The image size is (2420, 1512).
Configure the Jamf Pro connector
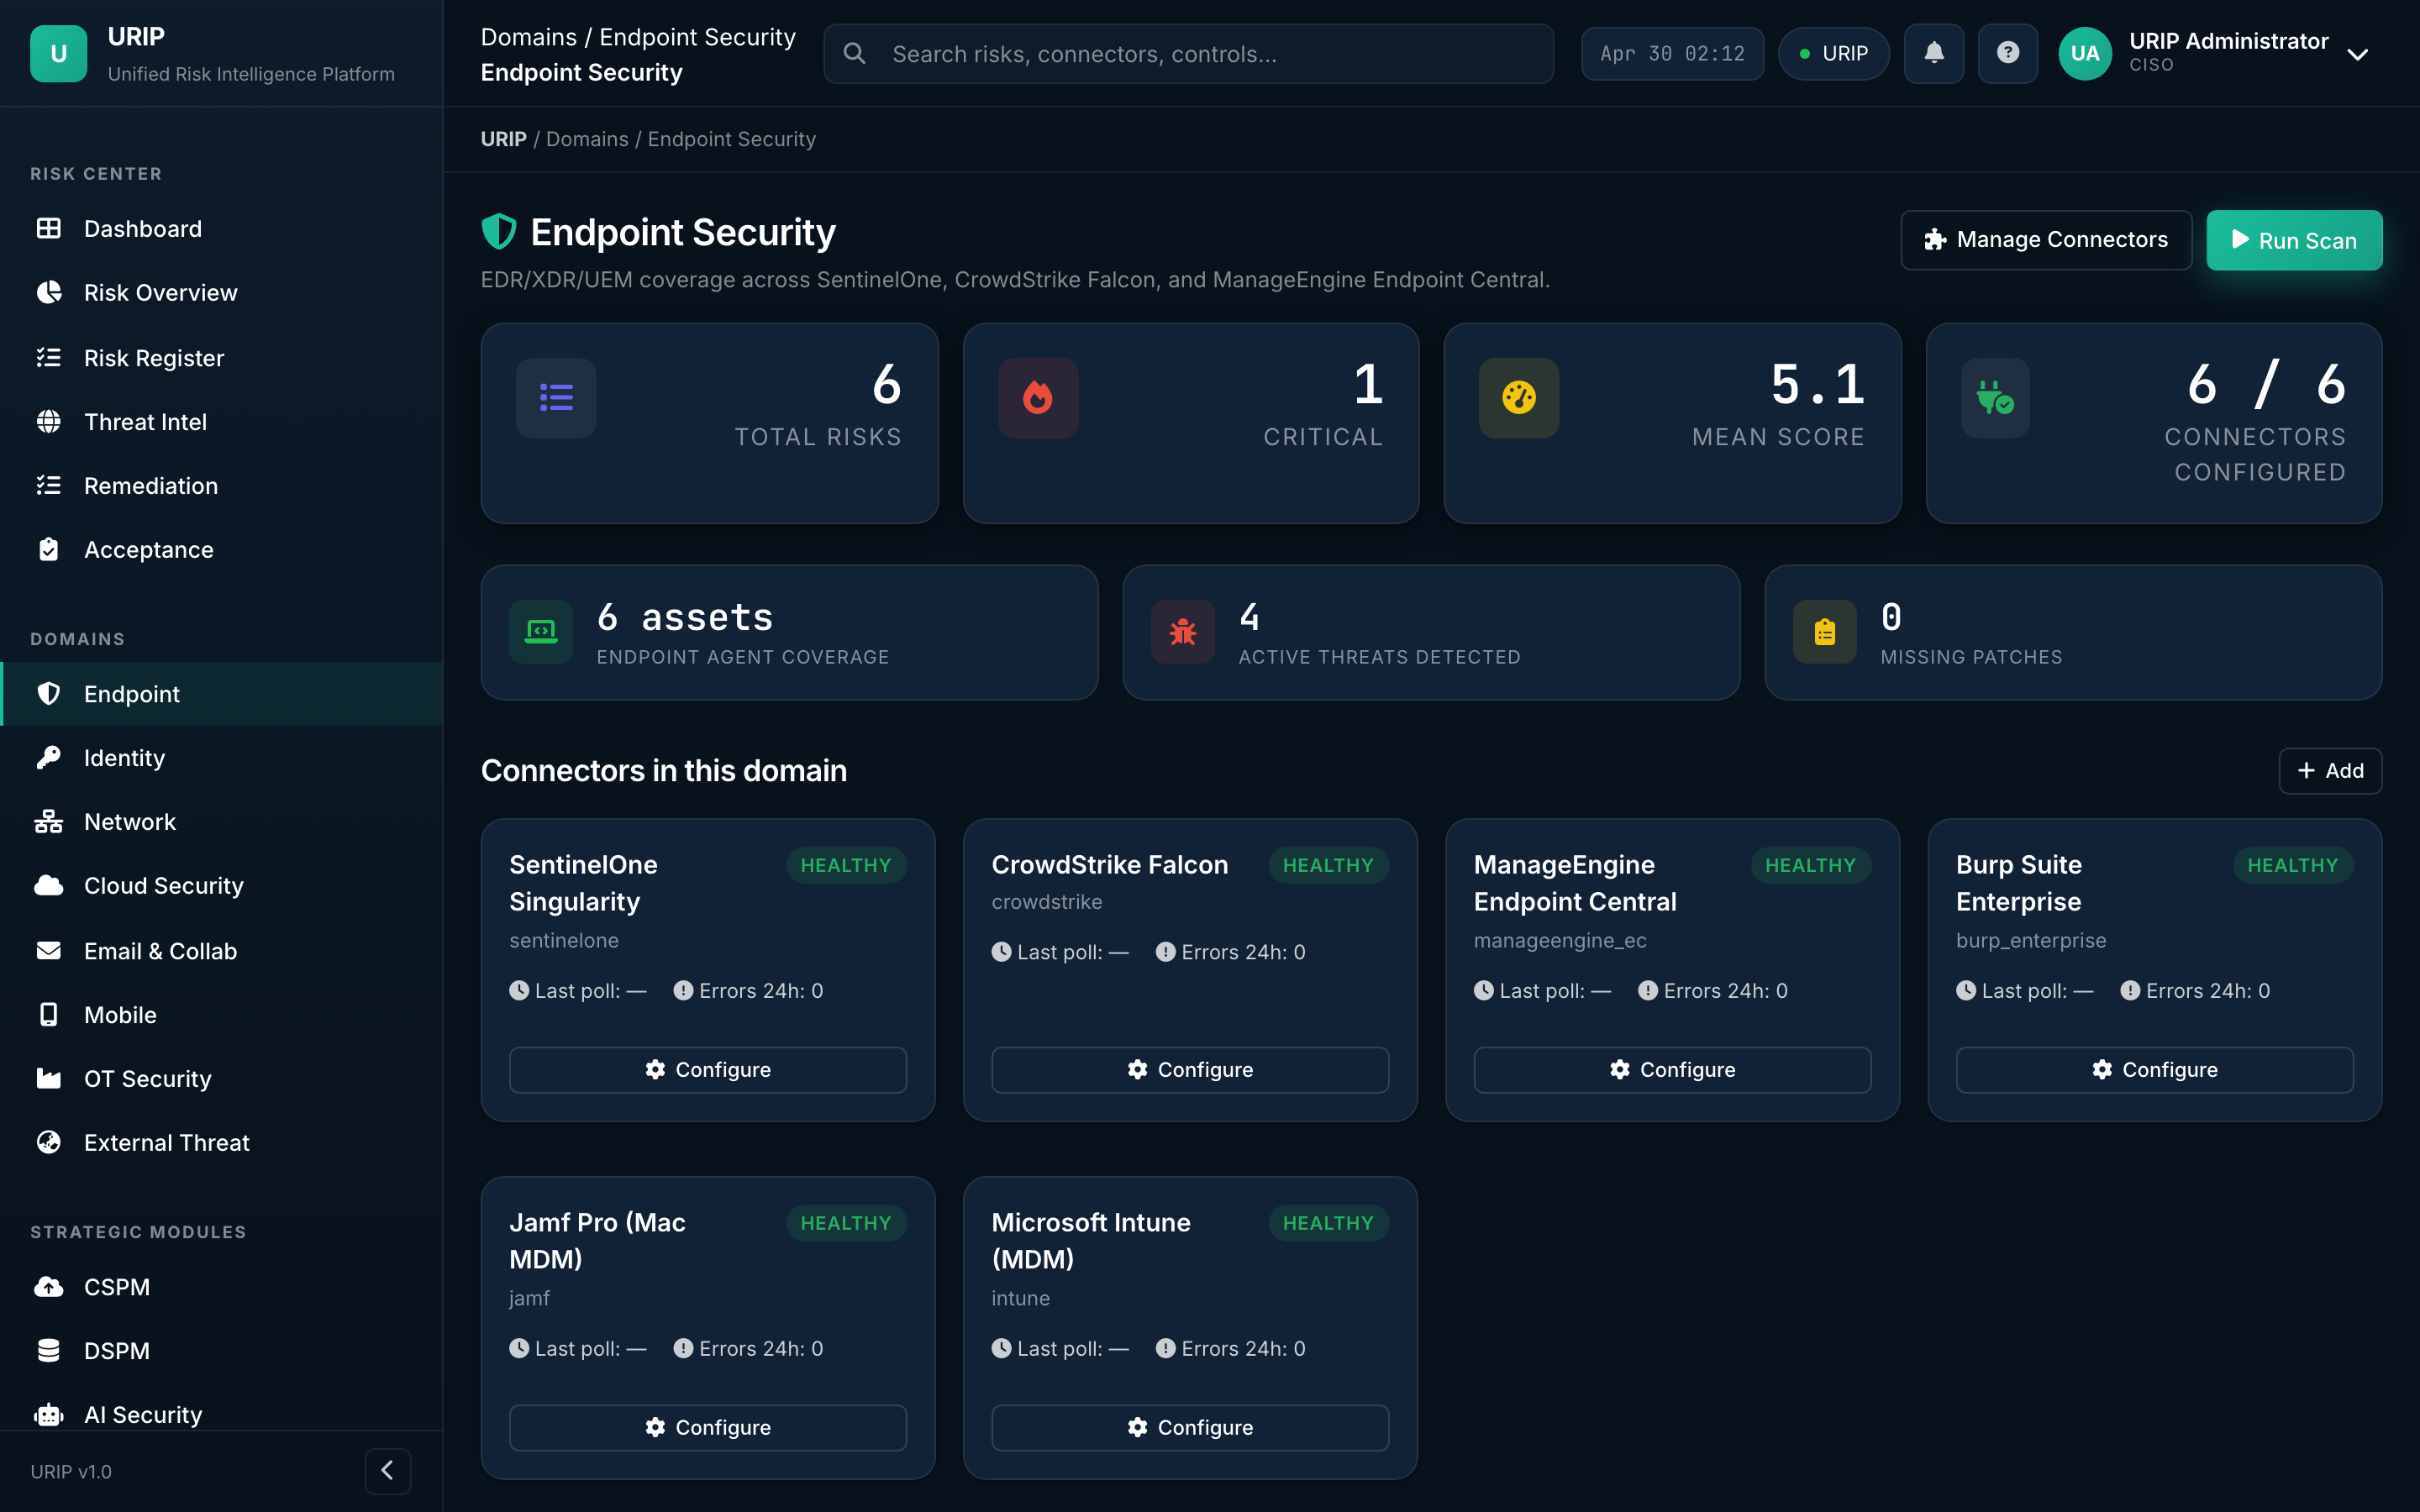(708, 1427)
